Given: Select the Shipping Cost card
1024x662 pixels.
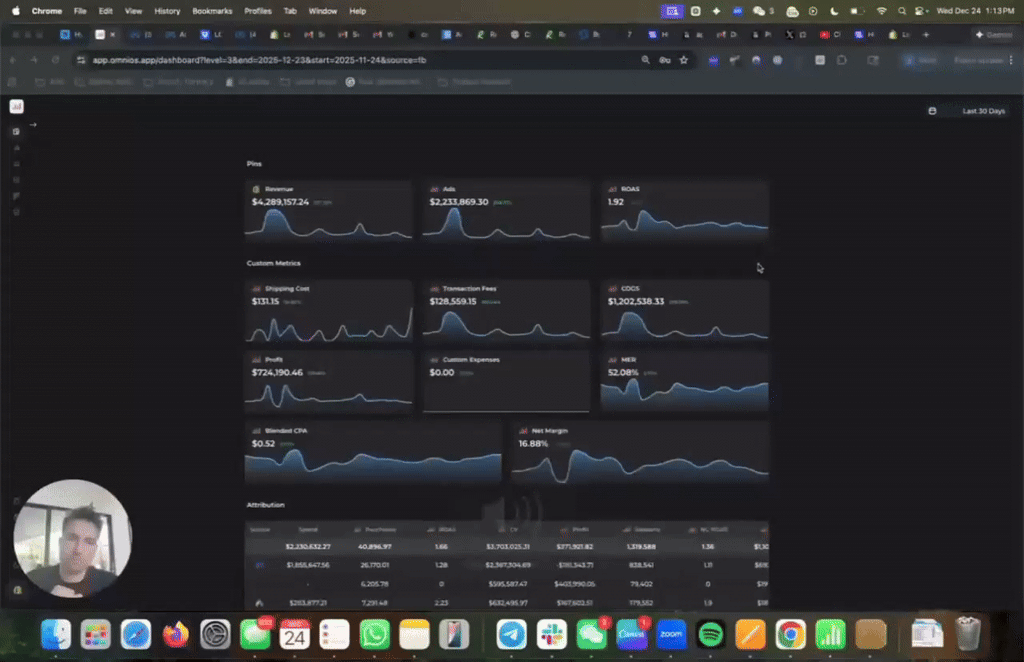Looking at the screenshot, I should (x=328, y=311).
